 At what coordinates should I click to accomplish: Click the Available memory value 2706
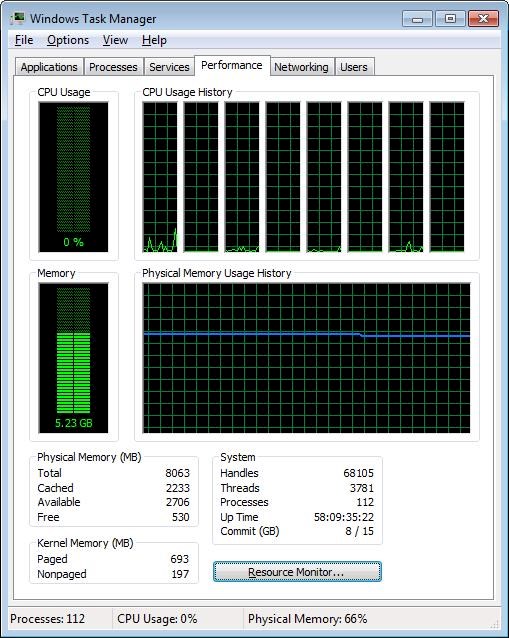coord(177,502)
